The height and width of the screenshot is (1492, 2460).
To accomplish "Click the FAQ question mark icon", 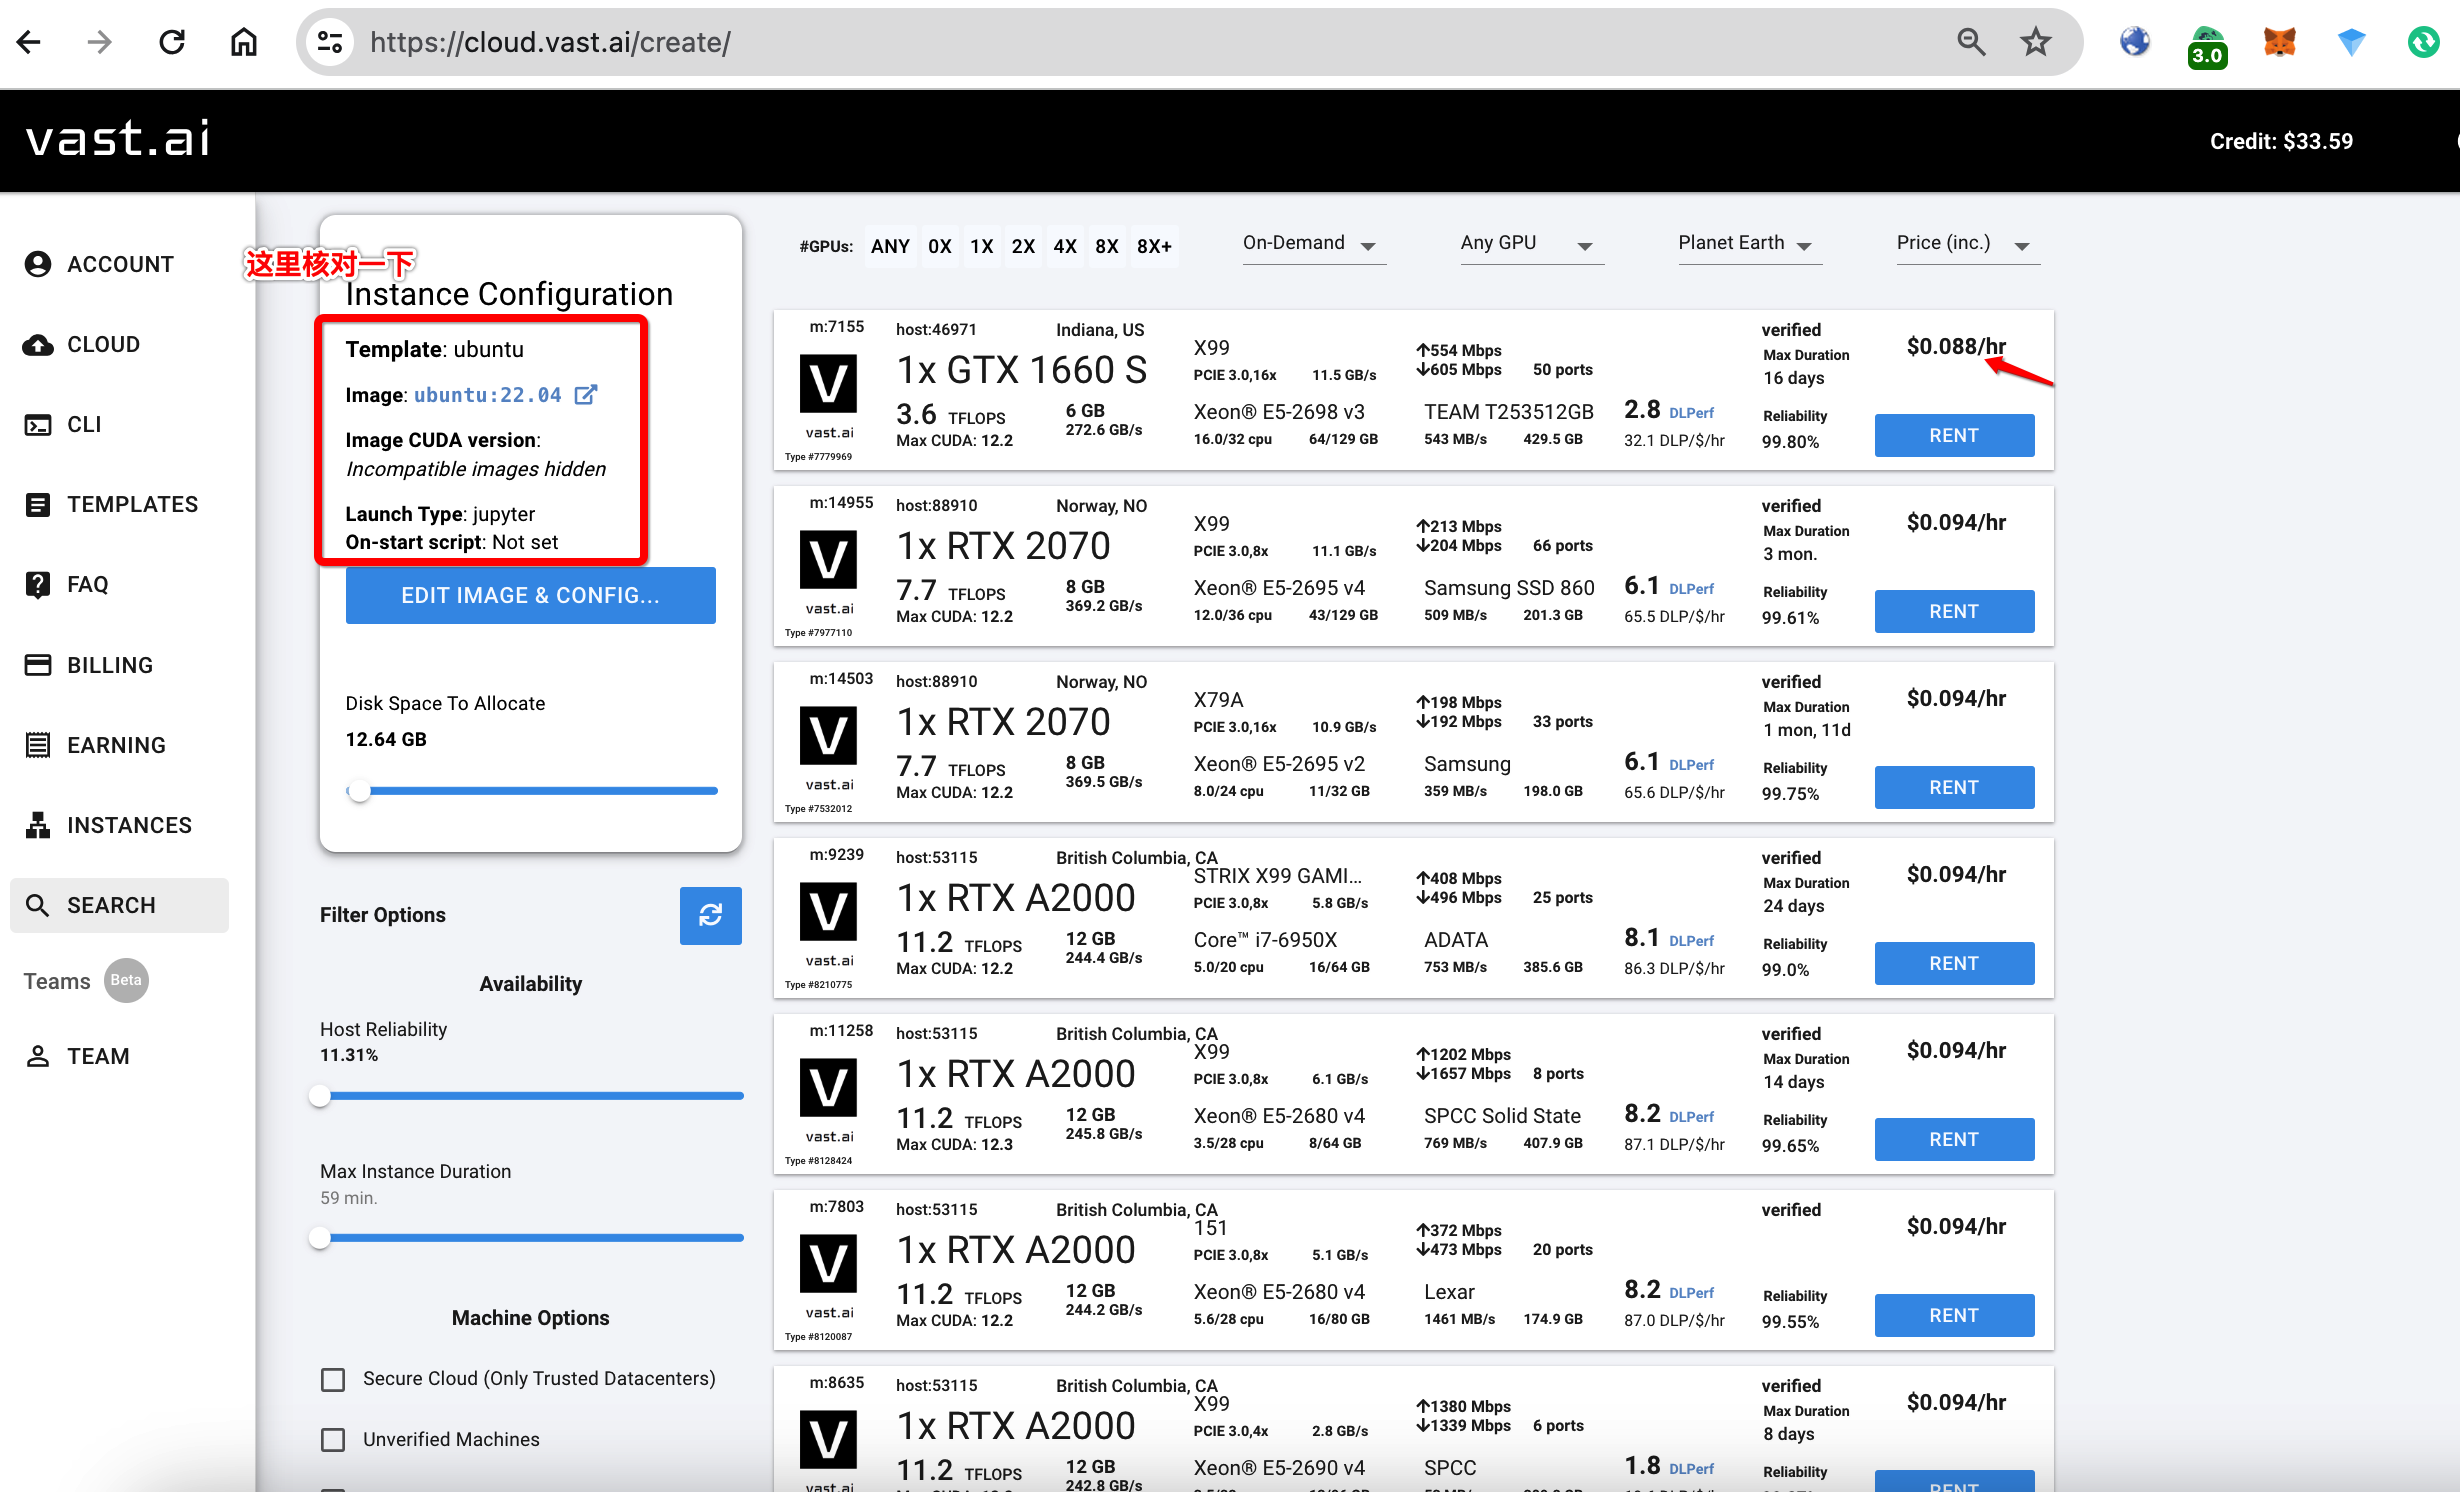I will [x=38, y=585].
